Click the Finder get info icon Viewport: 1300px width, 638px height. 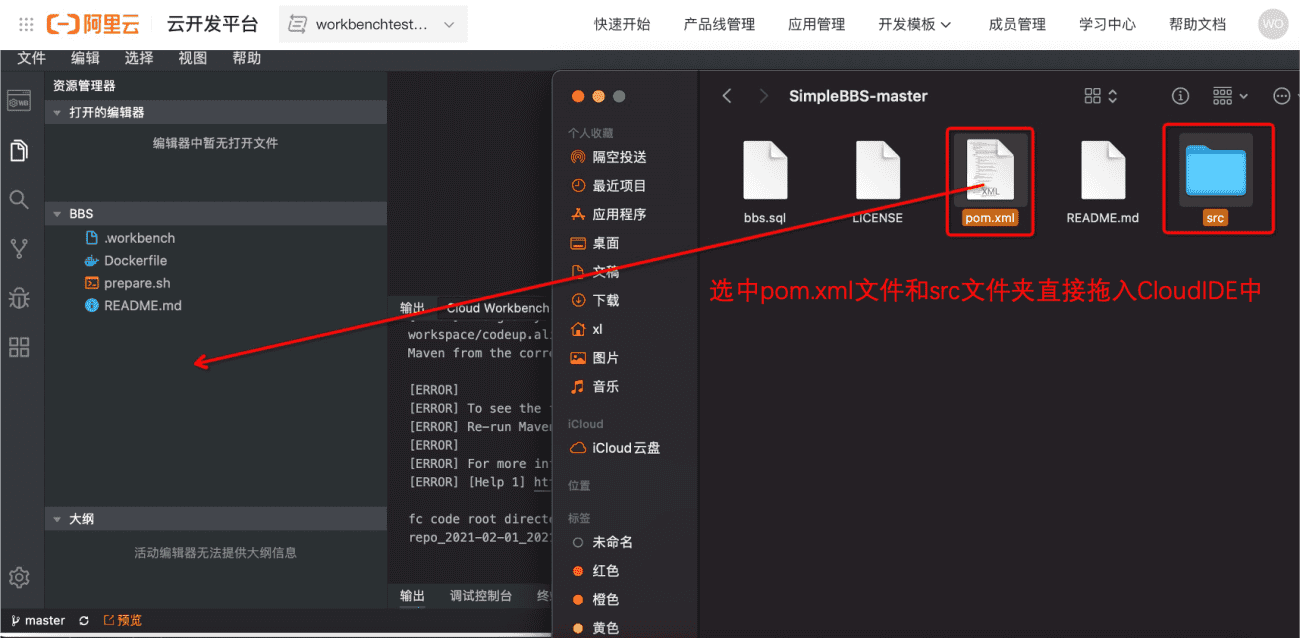pos(1181,96)
